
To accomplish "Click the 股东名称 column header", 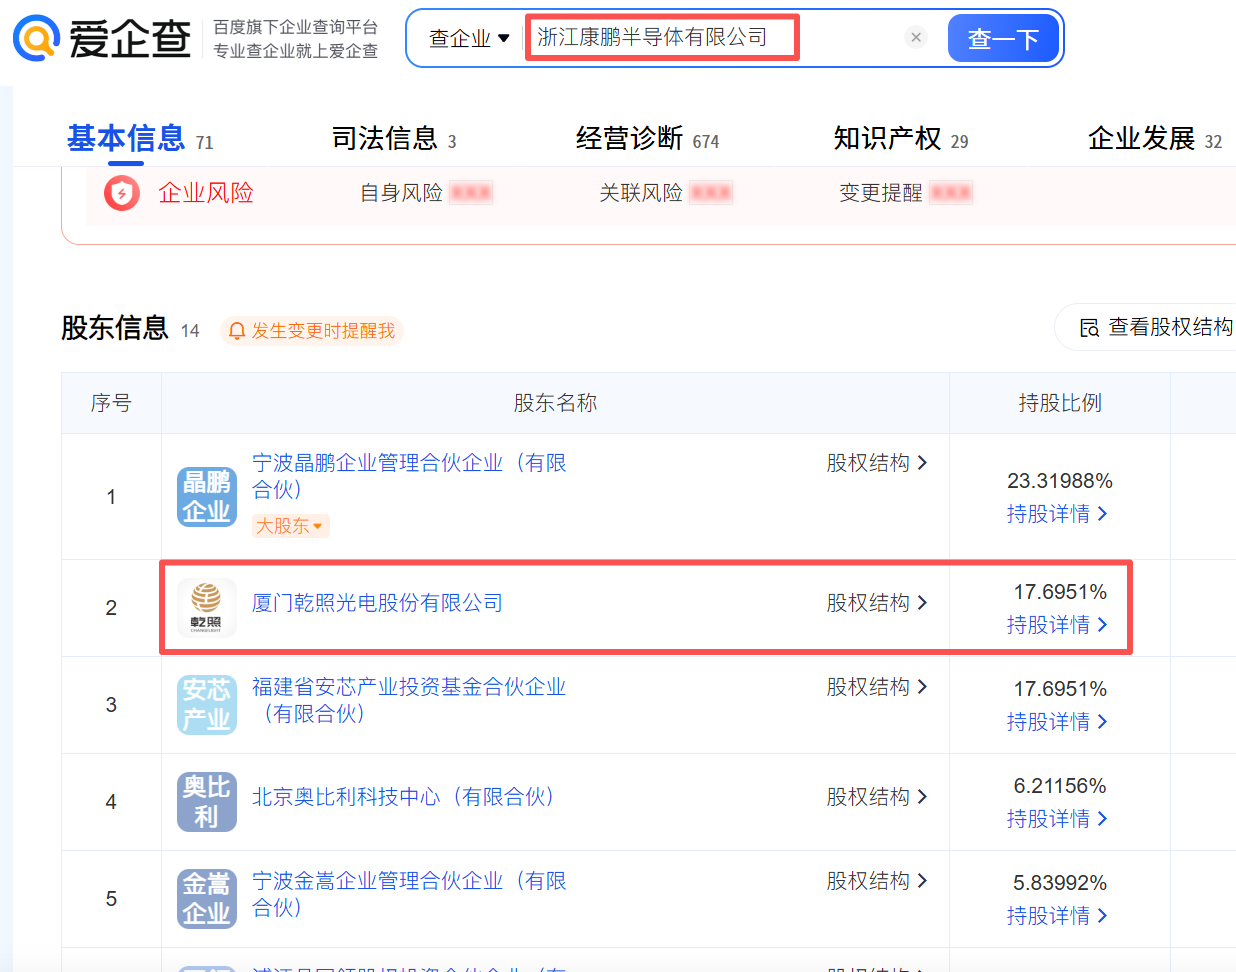I will (x=555, y=403).
